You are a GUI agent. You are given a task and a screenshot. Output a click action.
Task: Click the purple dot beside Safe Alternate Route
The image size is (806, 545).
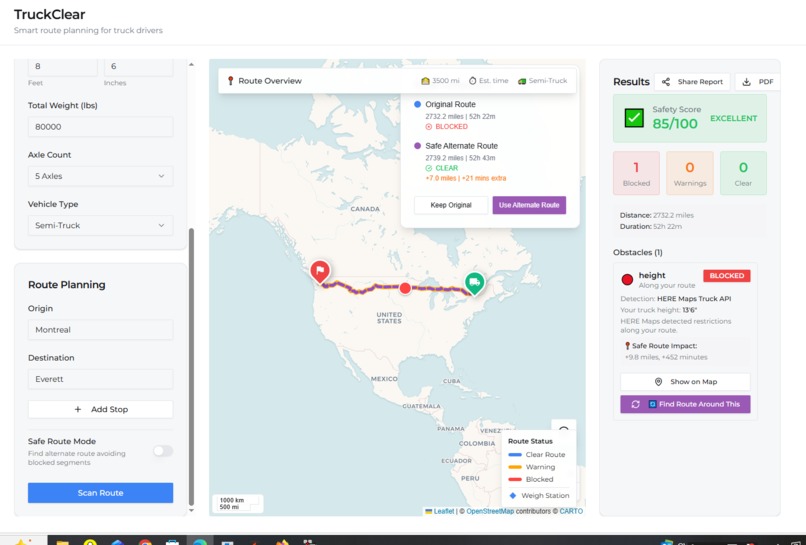(x=417, y=146)
